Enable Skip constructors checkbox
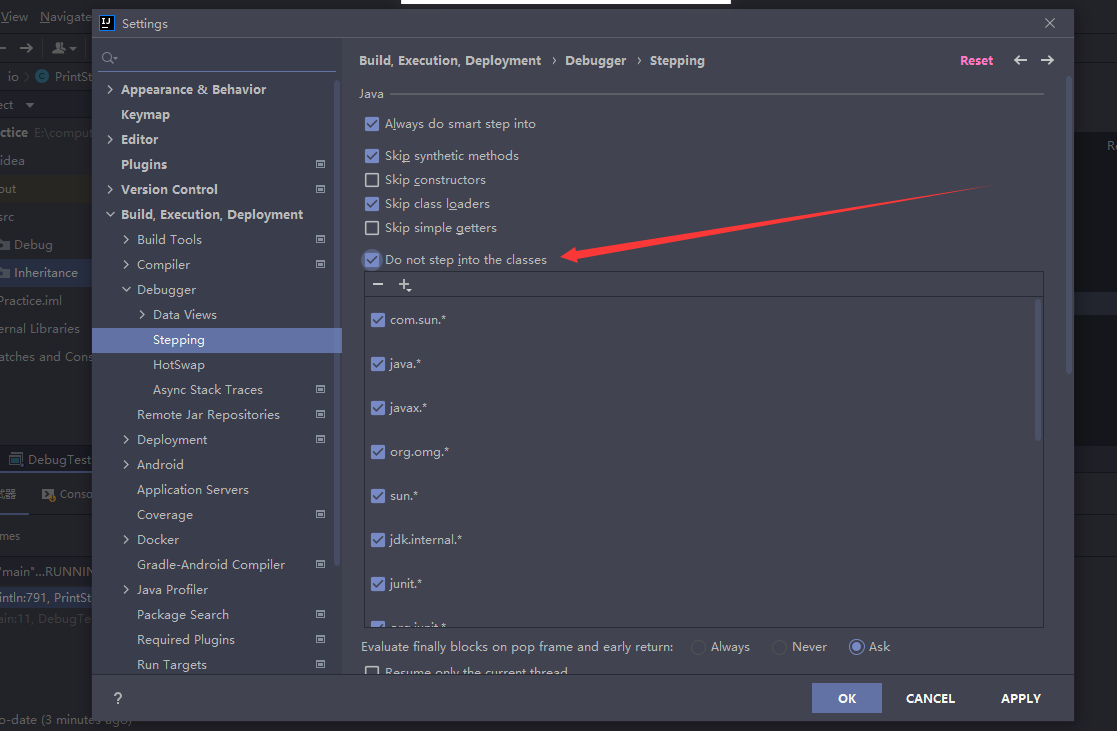This screenshot has height=731, width=1117. click(372, 180)
